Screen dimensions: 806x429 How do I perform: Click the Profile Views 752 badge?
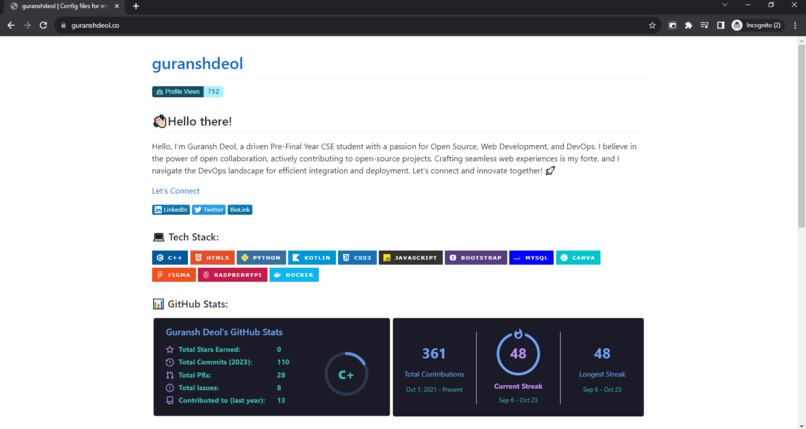pyautogui.click(x=188, y=91)
